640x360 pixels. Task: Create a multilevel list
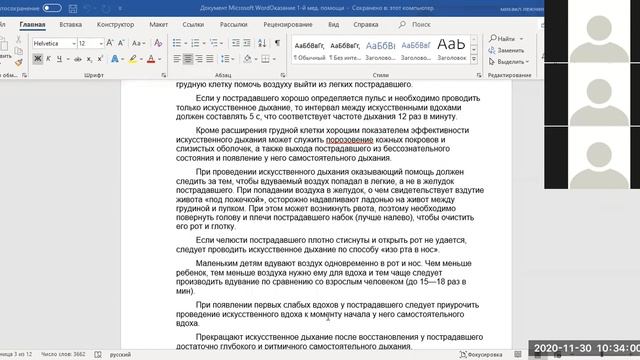click(214, 43)
